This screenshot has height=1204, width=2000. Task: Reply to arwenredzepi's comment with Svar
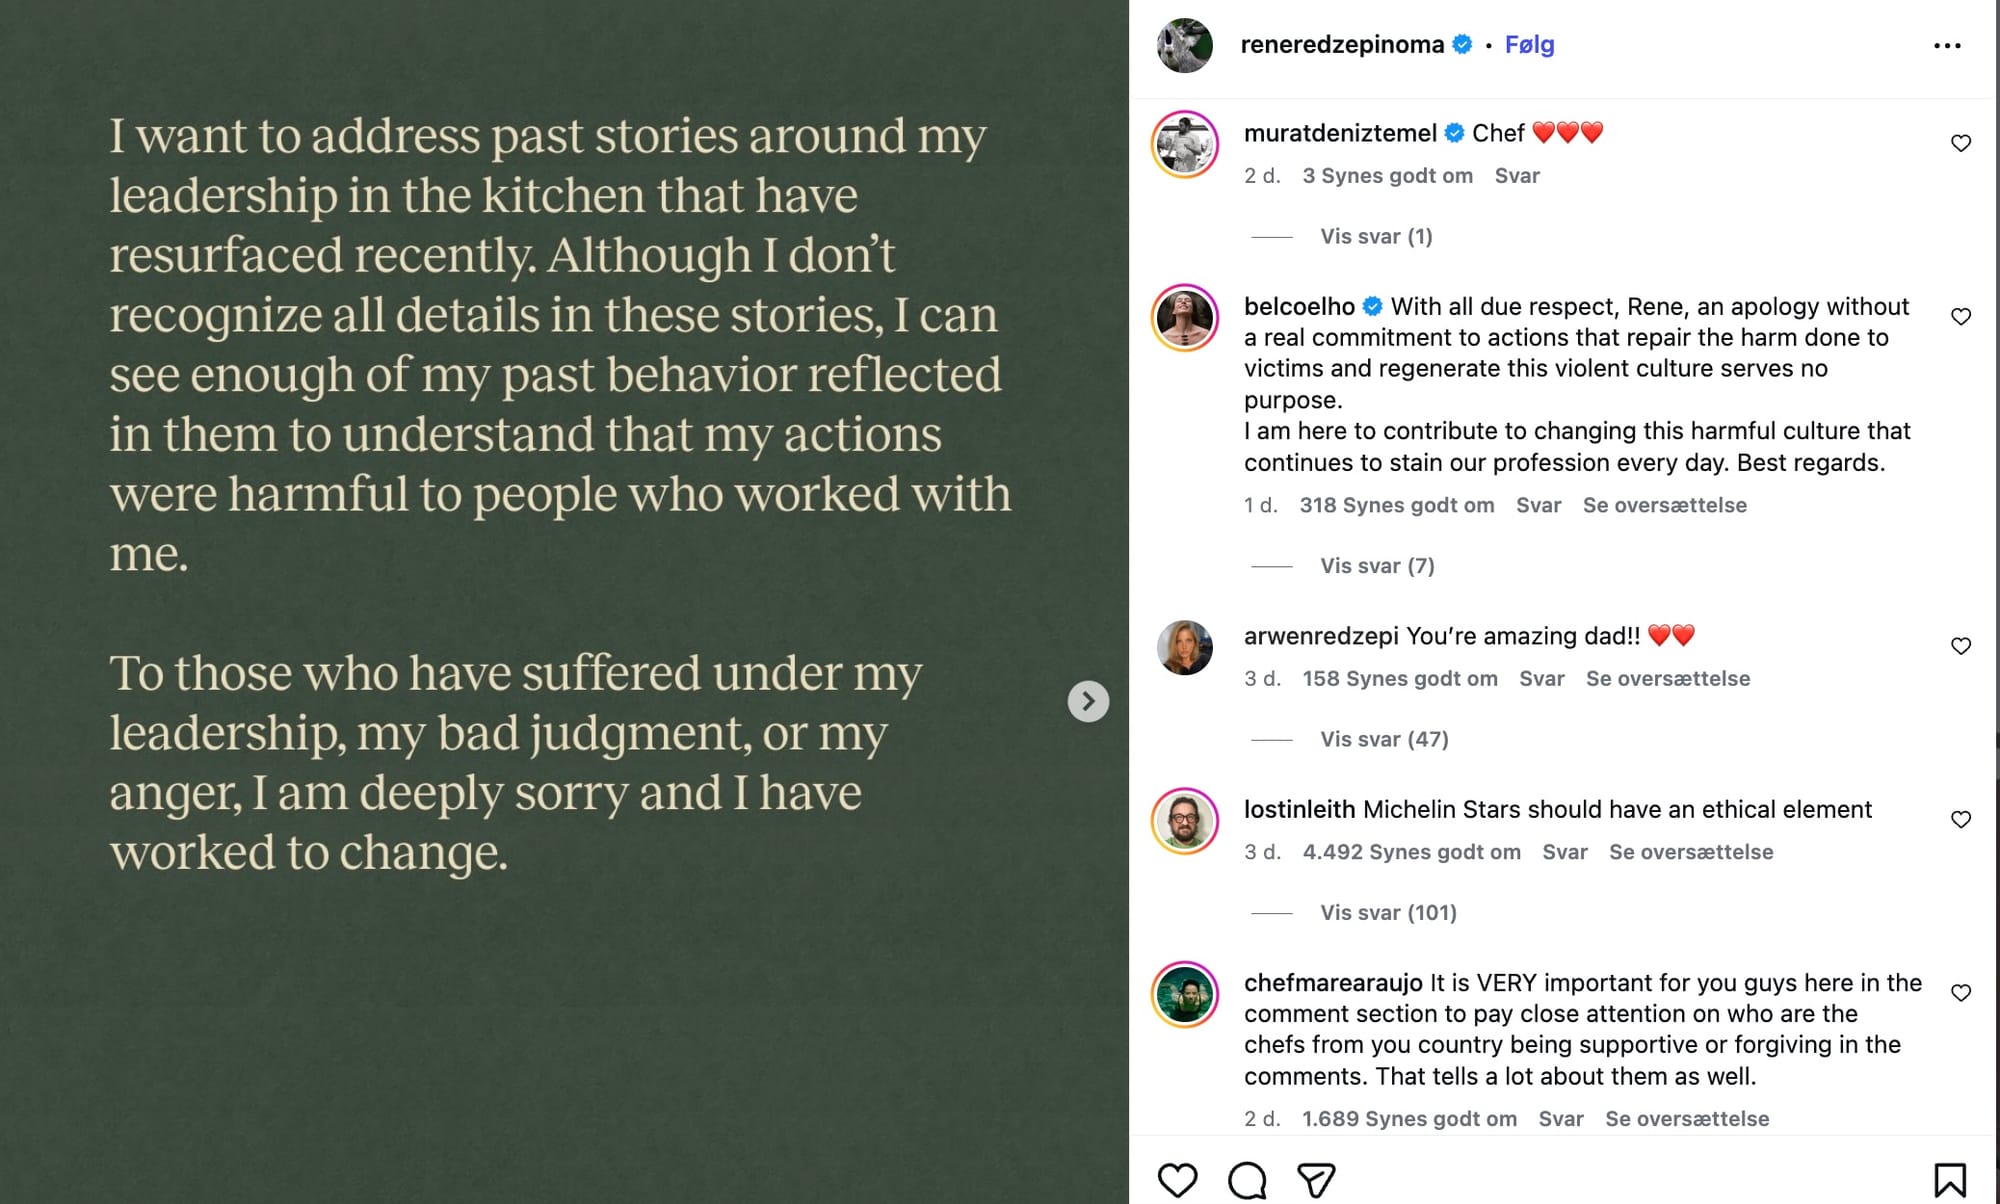point(1541,679)
